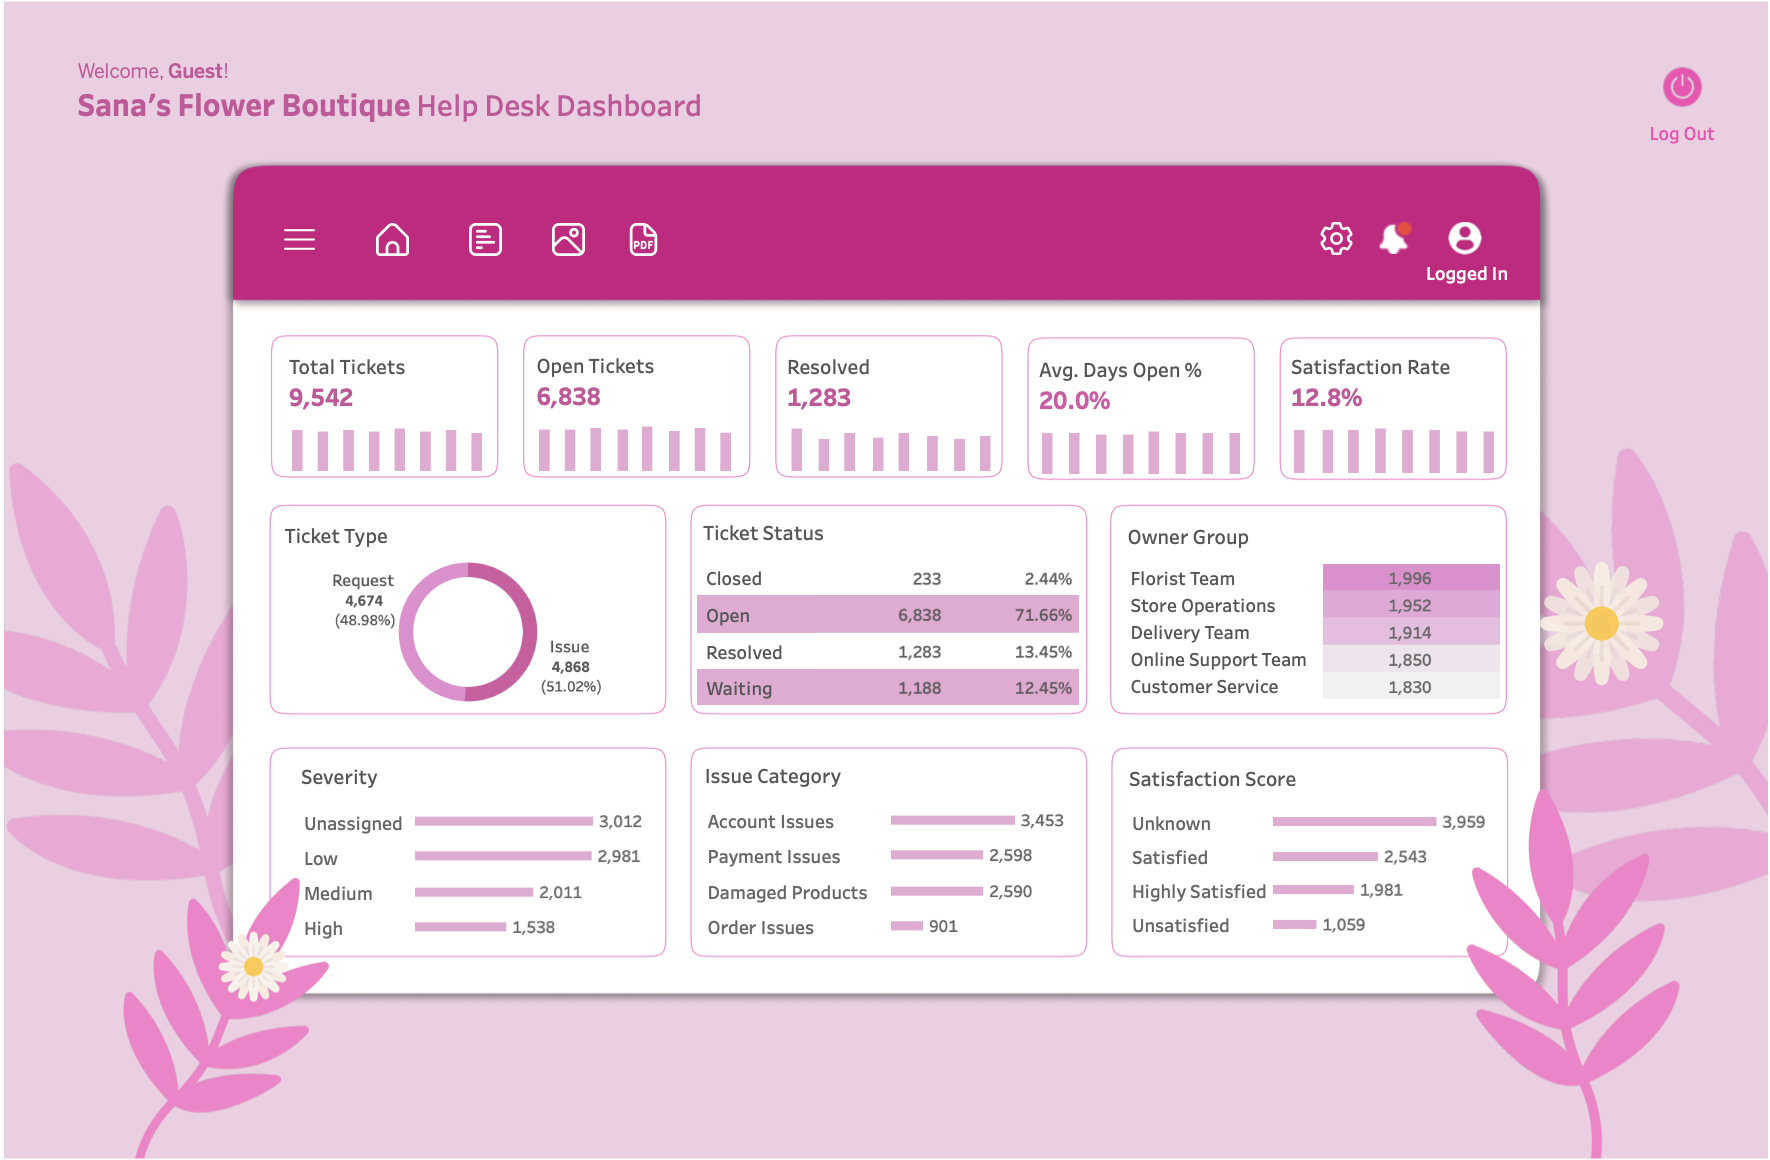Click the user profile icon
The height and width of the screenshot is (1160, 1770).
pyautogui.click(x=1466, y=237)
